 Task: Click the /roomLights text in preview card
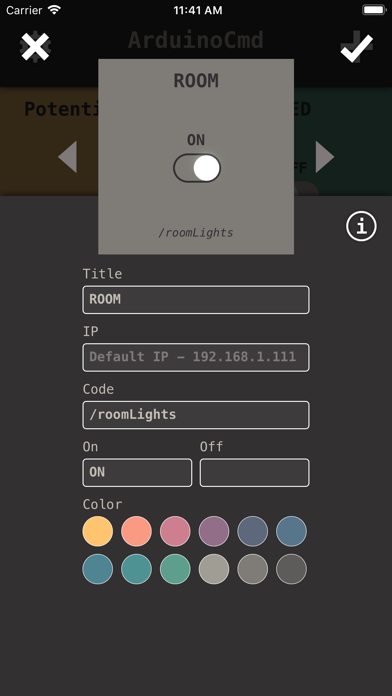coord(196,233)
